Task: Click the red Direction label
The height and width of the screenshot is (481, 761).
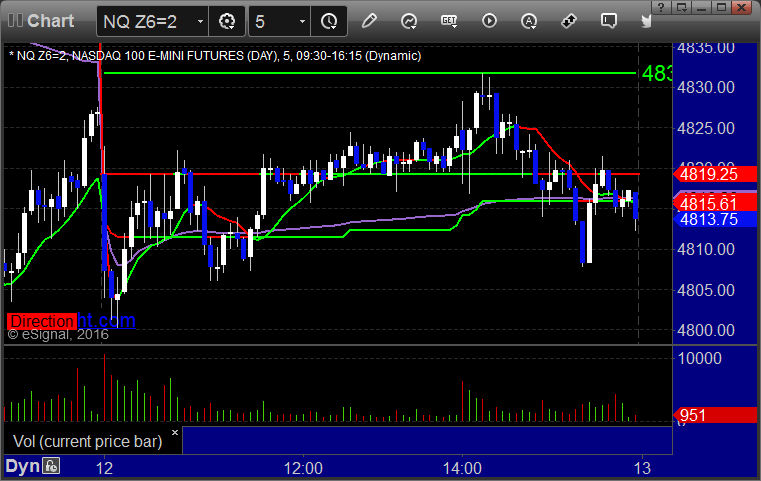Action: point(42,321)
